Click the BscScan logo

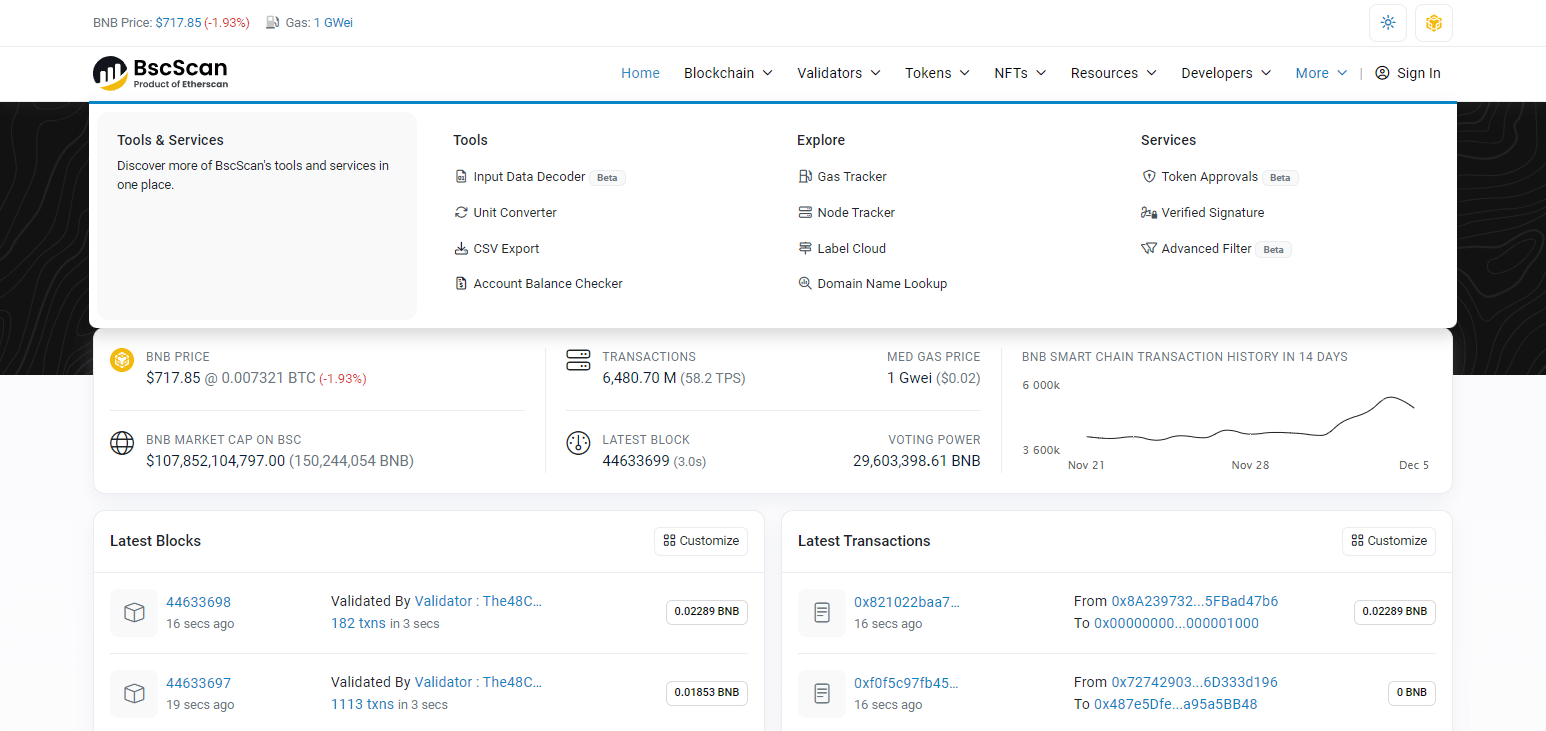160,73
